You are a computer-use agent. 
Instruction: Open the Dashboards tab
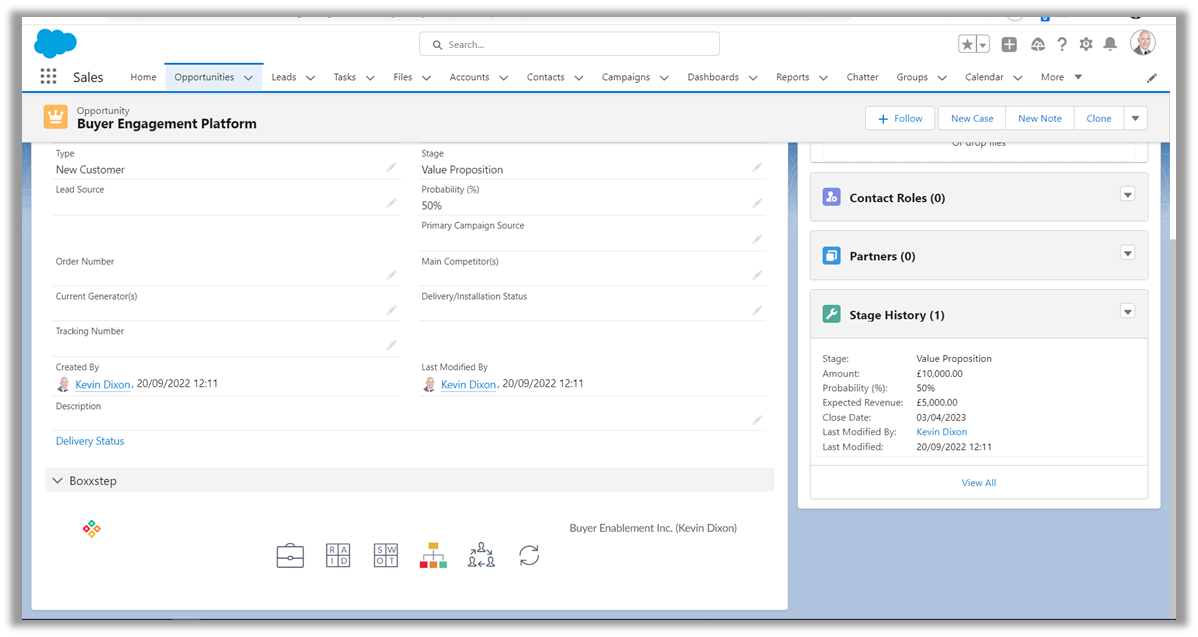pyautogui.click(x=713, y=77)
